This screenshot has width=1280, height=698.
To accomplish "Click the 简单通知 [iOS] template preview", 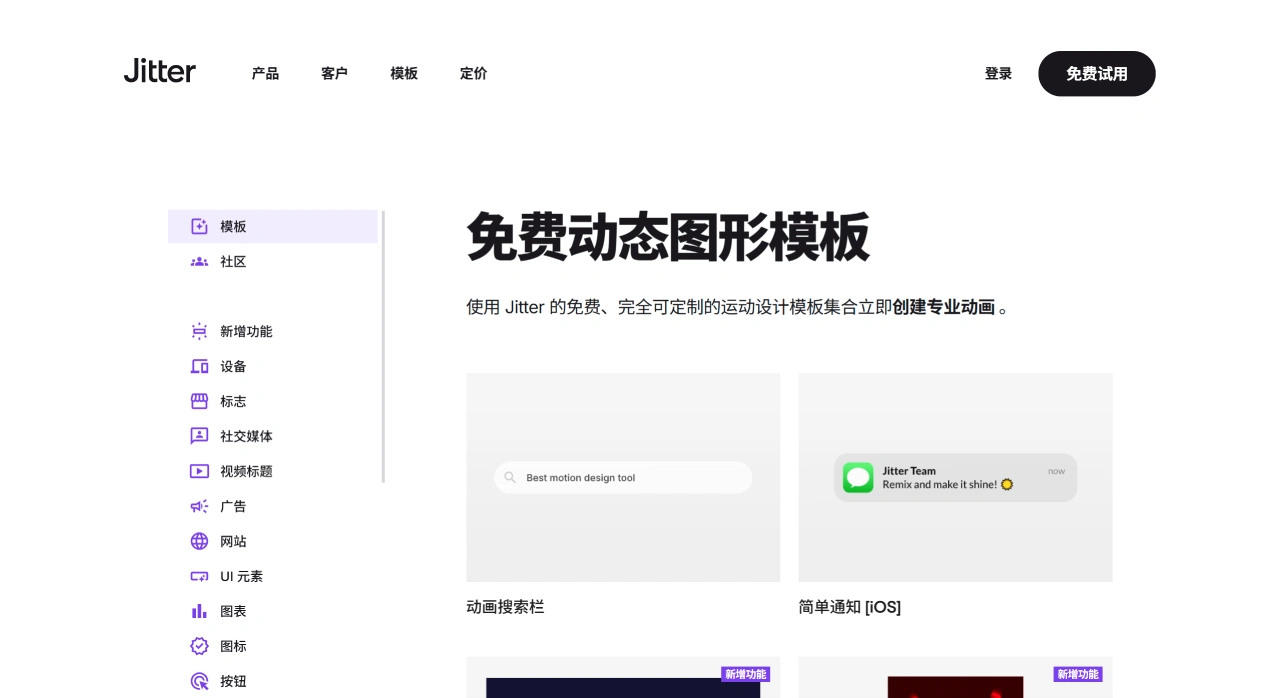I will click(955, 477).
